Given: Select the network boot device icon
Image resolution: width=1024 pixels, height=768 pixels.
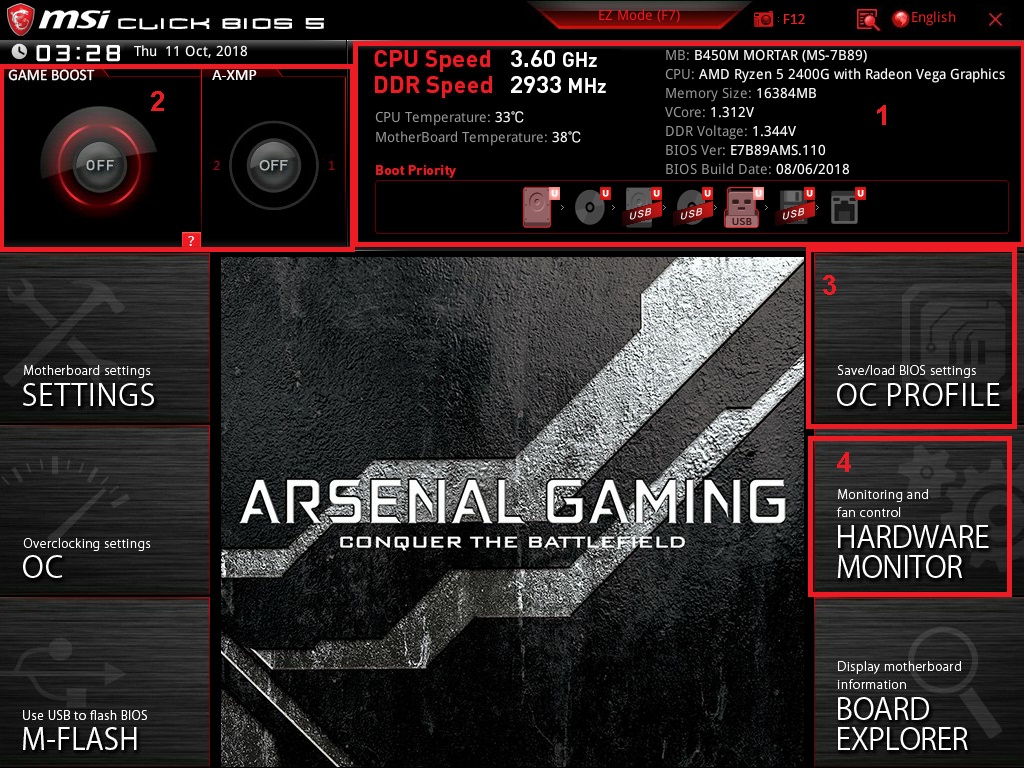Looking at the screenshot, I should coord(846,207).
